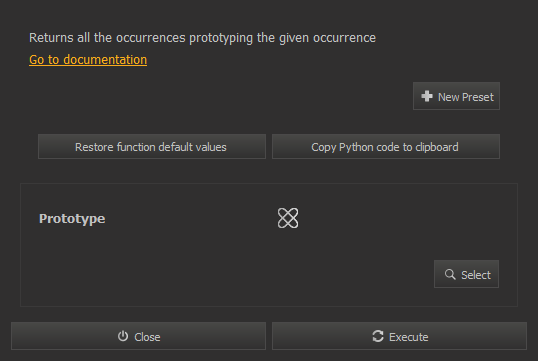Click the function description text
Viewport: 538px width, 361px height.
202,38
